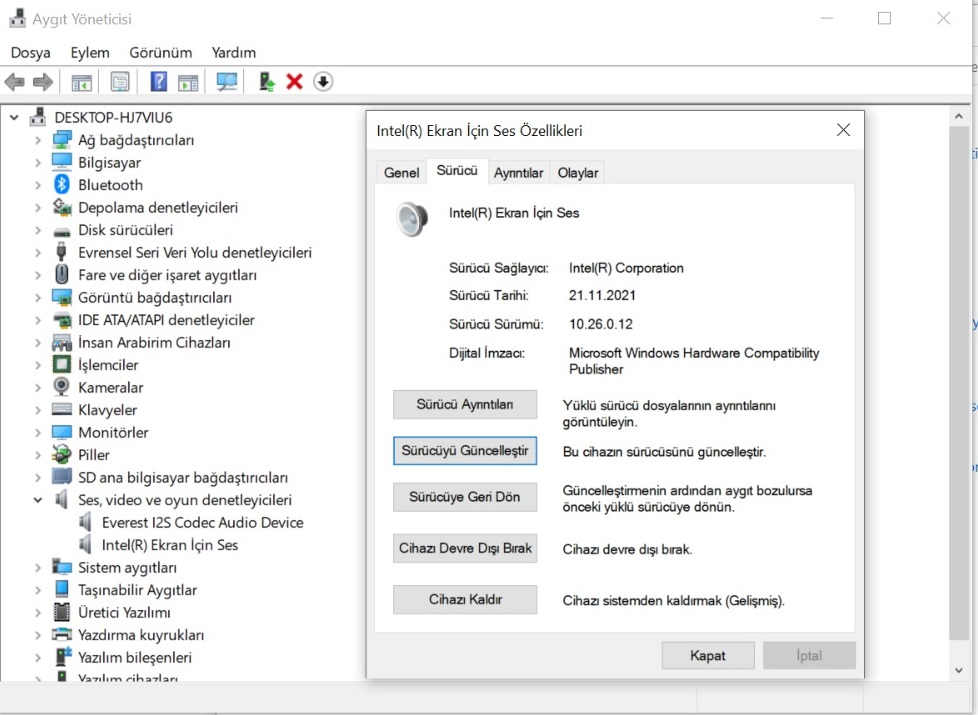Click the Monitörler display icon
978x715 pixels.
click(x=62, y=432)
